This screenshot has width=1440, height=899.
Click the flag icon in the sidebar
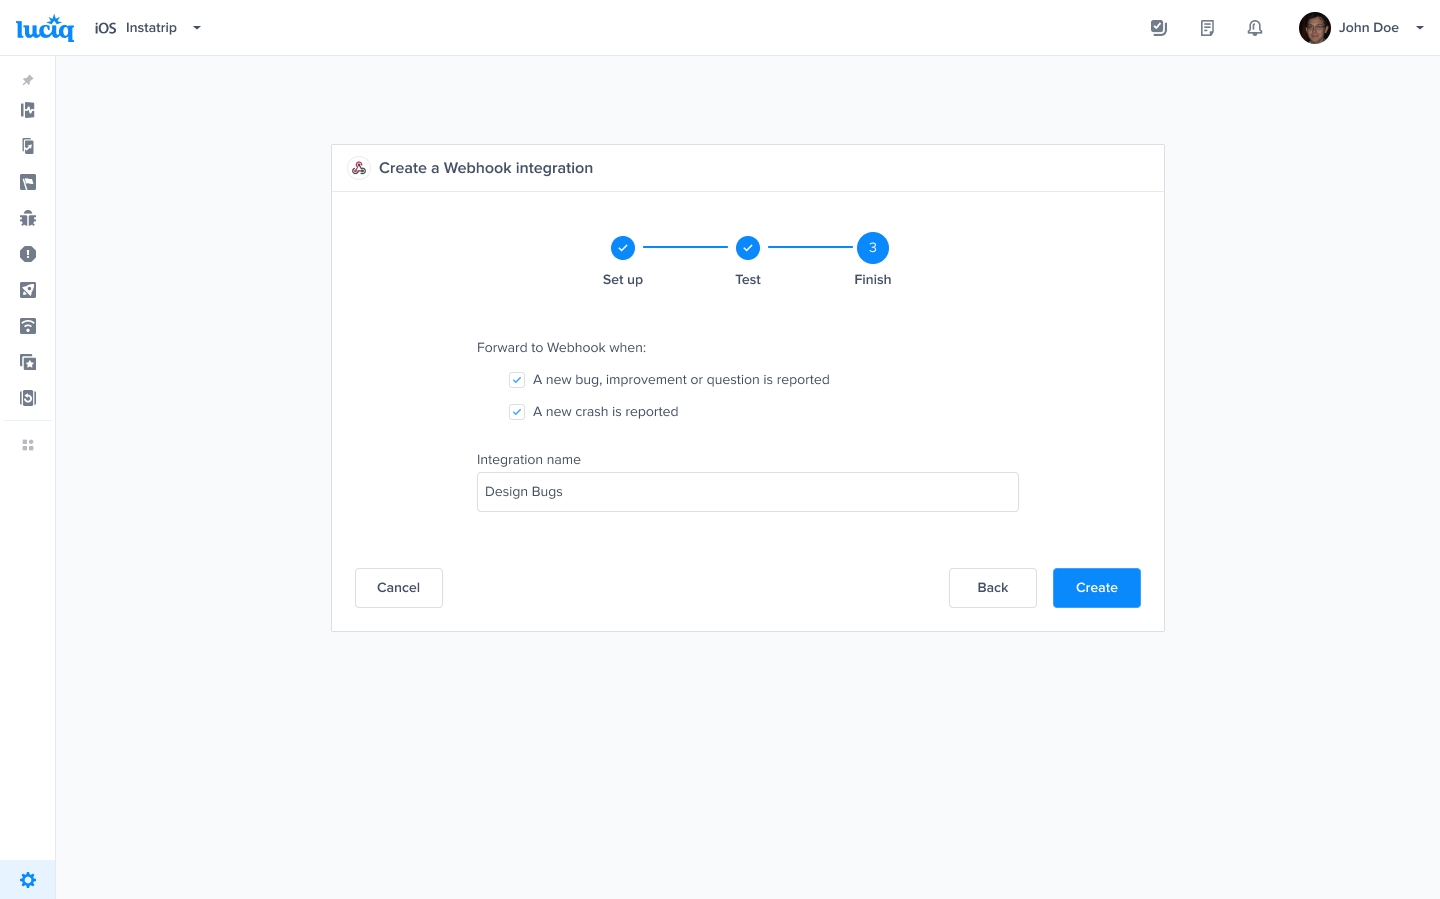pyautogui.click(x=28, y=182)
